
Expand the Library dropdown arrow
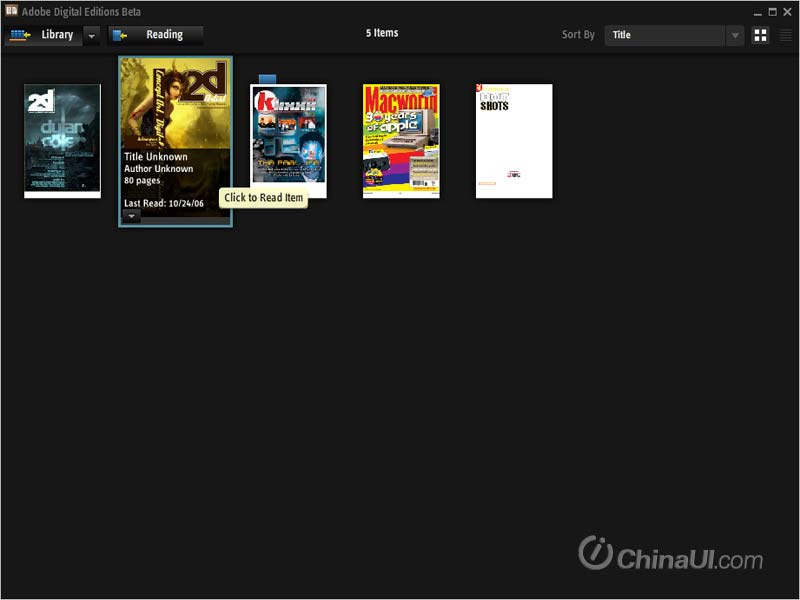tap(91, 36)
